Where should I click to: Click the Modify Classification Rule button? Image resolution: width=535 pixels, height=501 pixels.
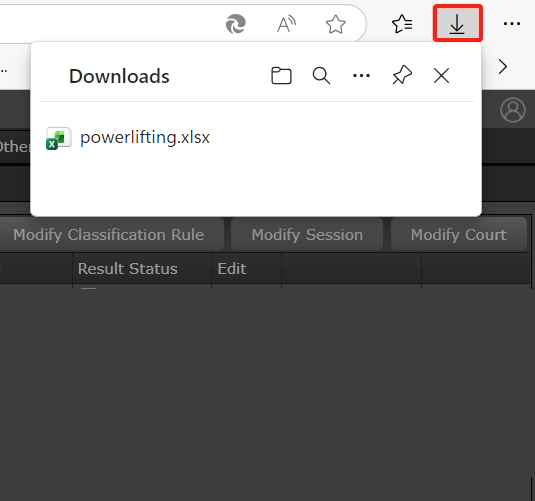pos(109,234)
